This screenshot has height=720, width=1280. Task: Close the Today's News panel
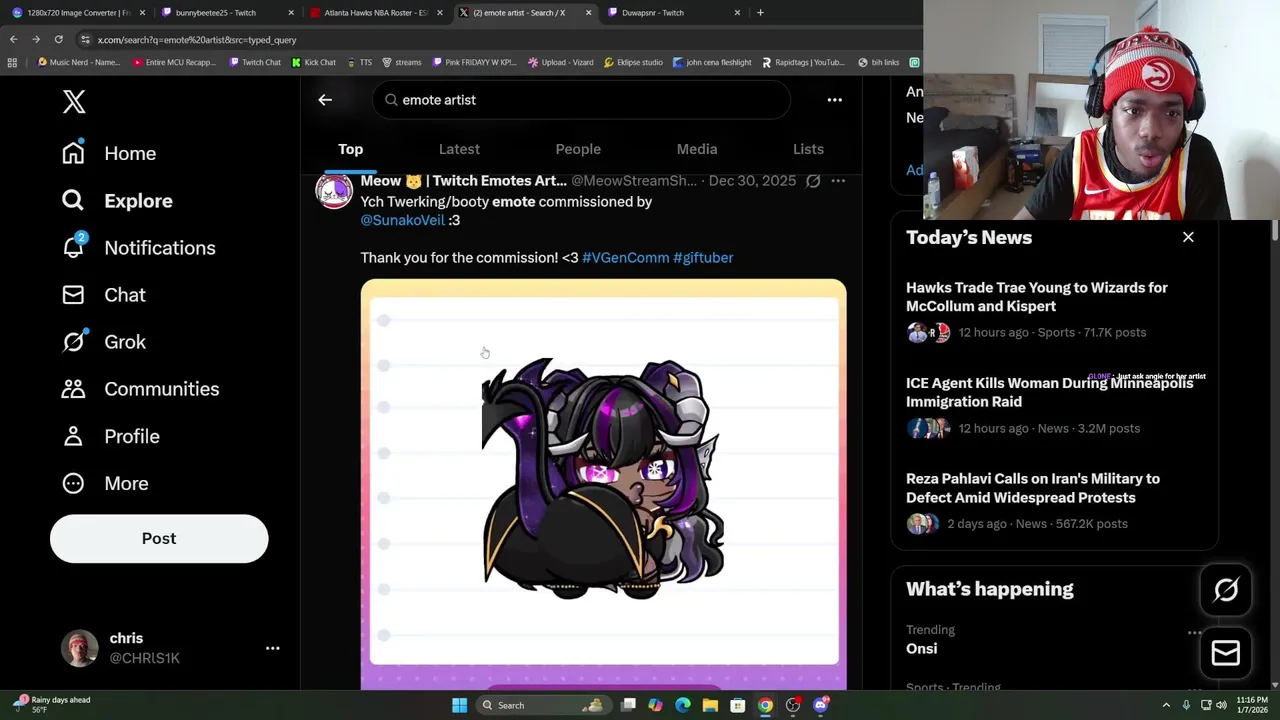click(x=1188, y=237)
